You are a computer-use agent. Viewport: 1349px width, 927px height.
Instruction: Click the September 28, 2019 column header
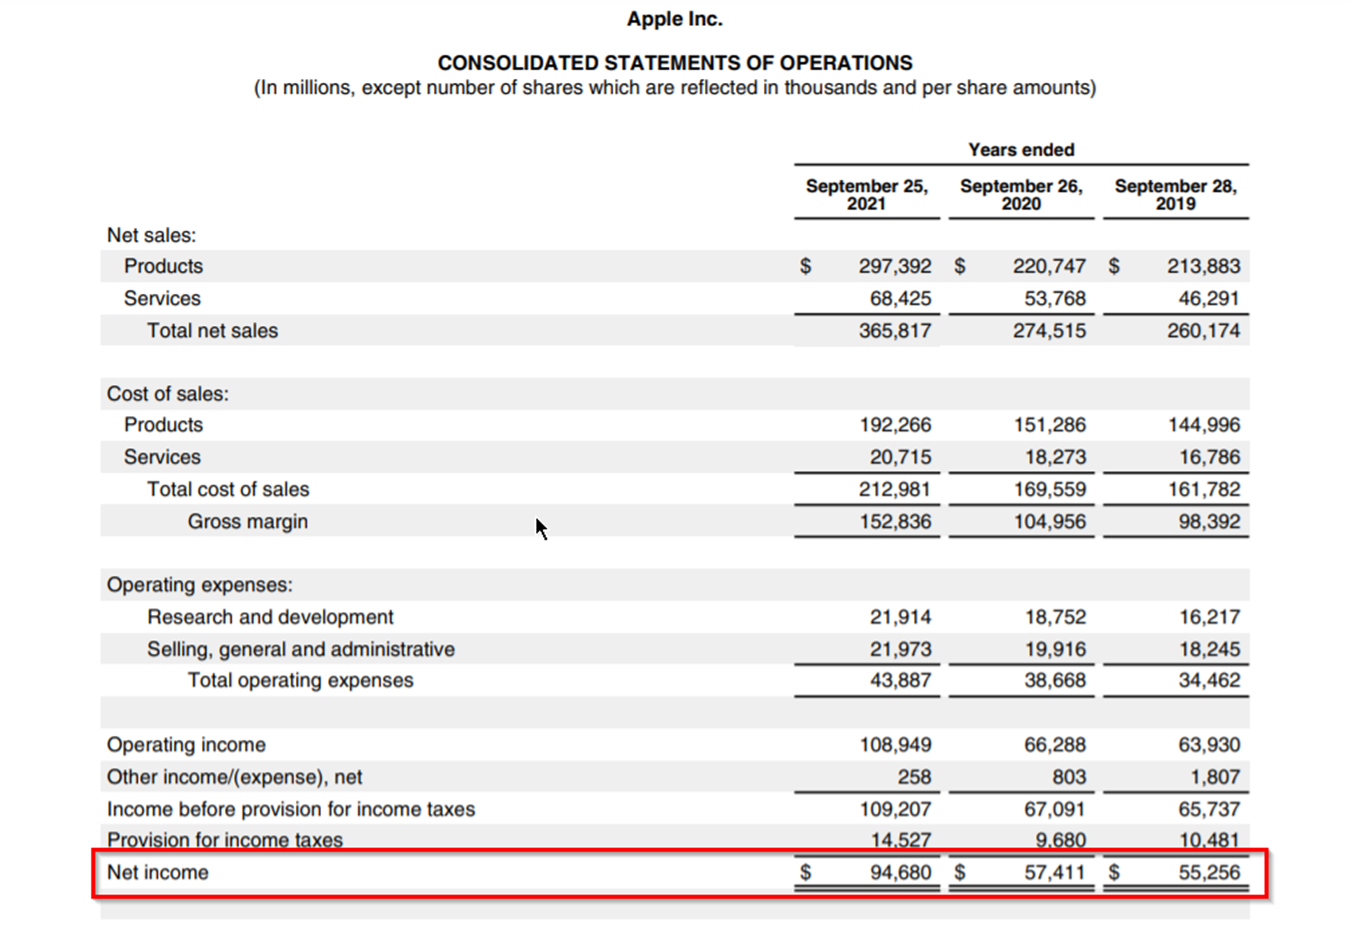coord(1175,195)
